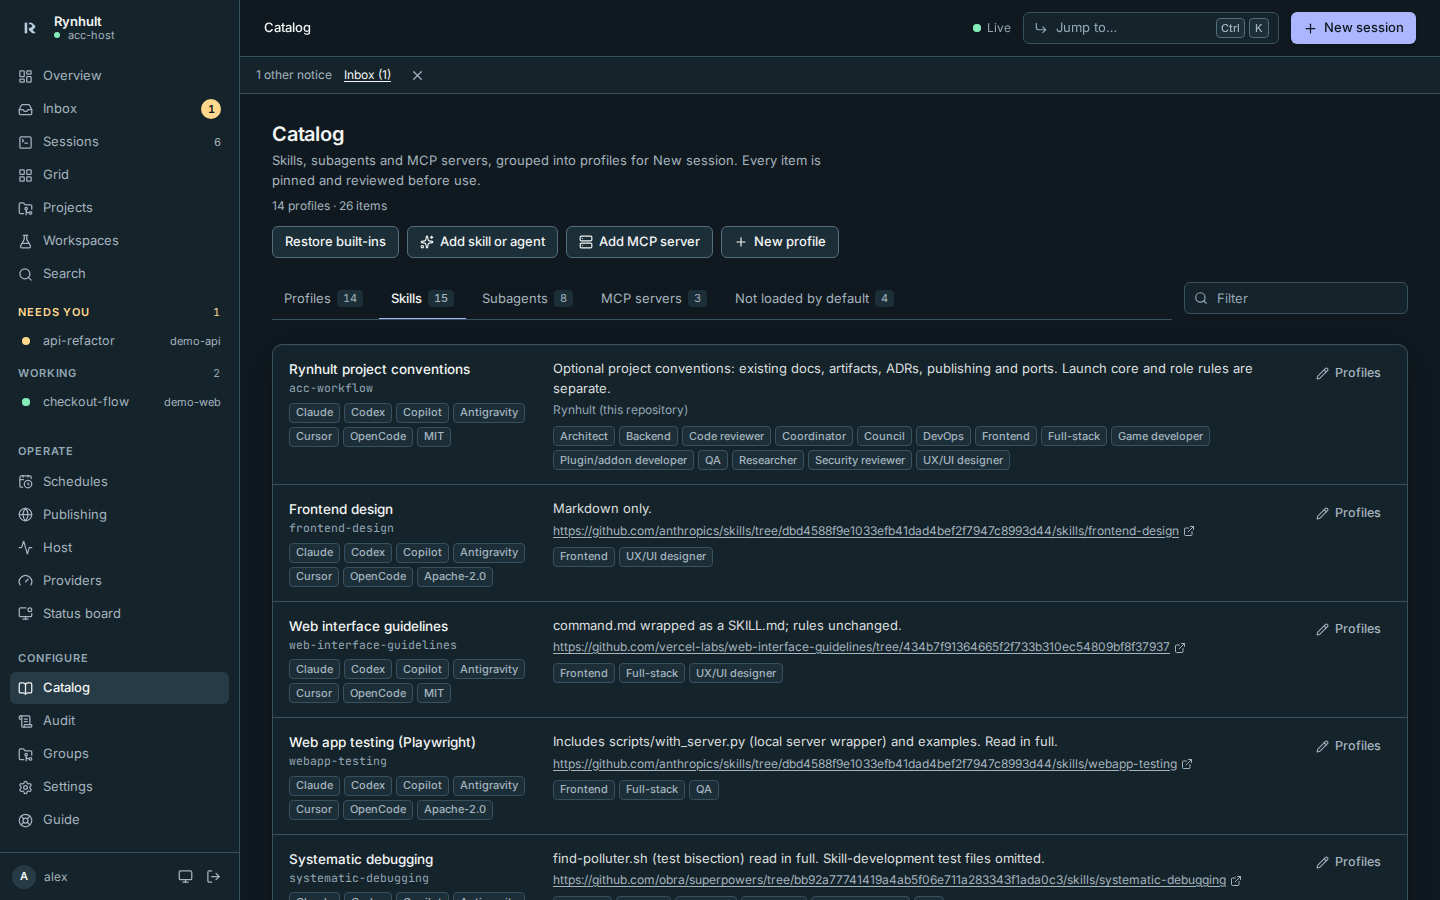Image resolution: width=1440 pixels, height=900 pixels.
Task: Open Not loaded by default tab
Action: [813, 299]
